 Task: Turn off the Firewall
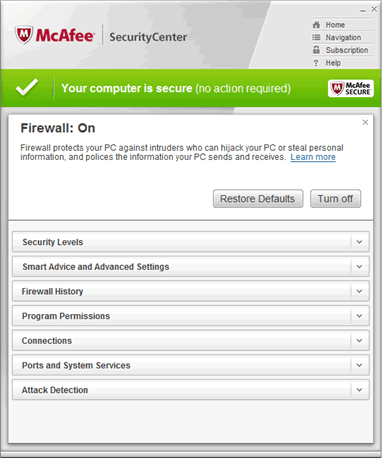pyautogui.click(x=335, y=199)
